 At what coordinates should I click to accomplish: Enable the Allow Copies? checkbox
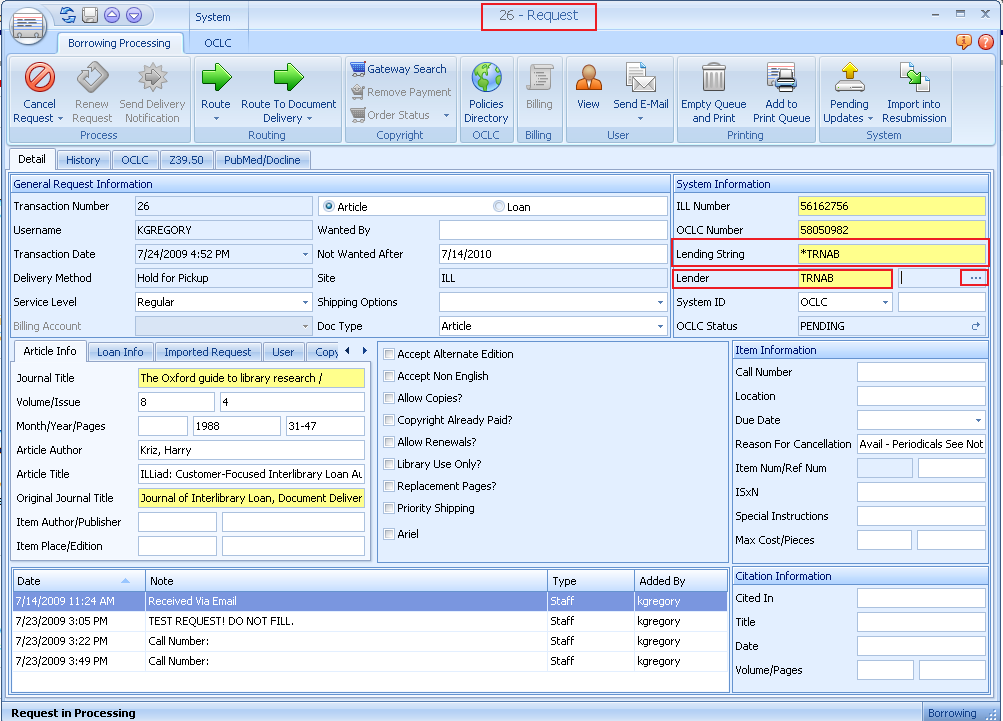(390, 397)
